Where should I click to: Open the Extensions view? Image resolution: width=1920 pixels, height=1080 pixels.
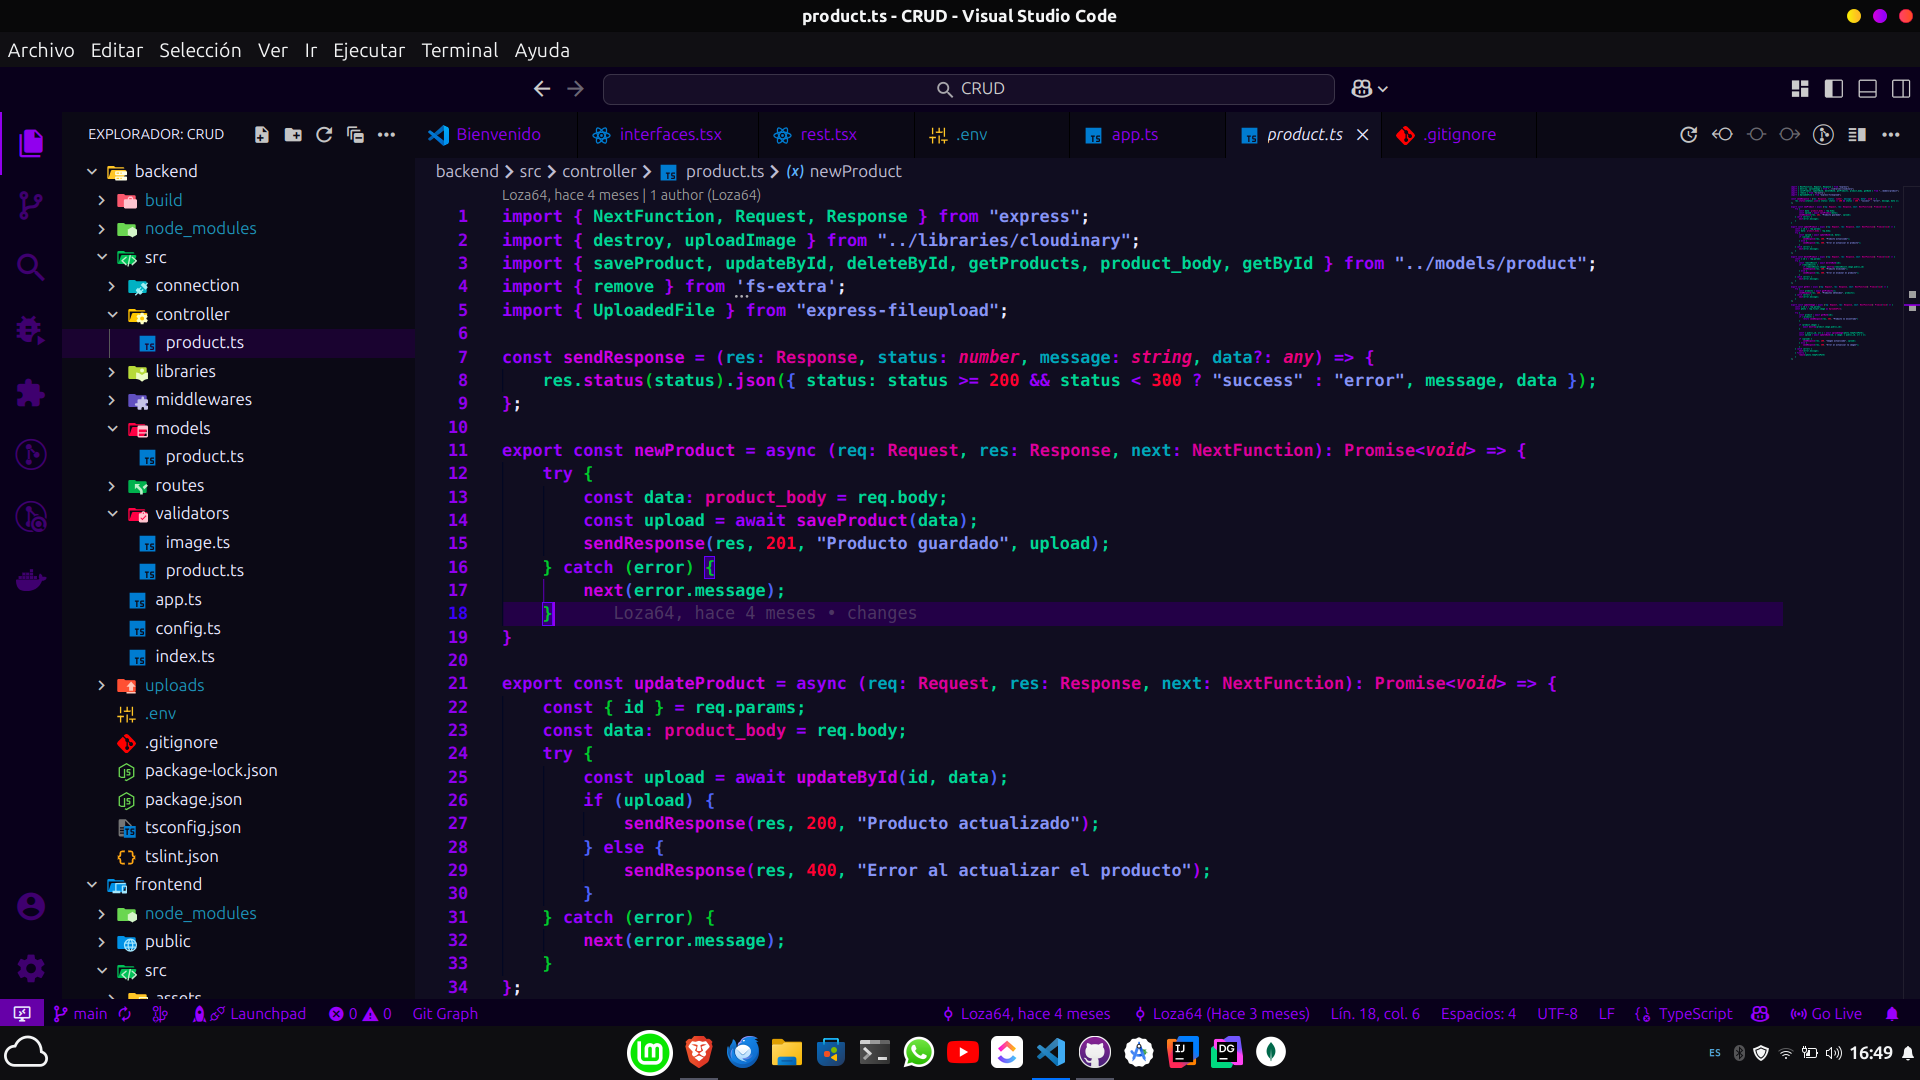click(31, 392)
